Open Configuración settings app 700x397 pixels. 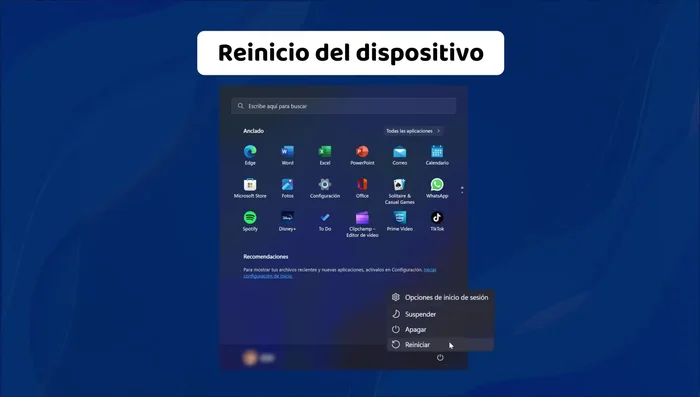pos(325,188)
